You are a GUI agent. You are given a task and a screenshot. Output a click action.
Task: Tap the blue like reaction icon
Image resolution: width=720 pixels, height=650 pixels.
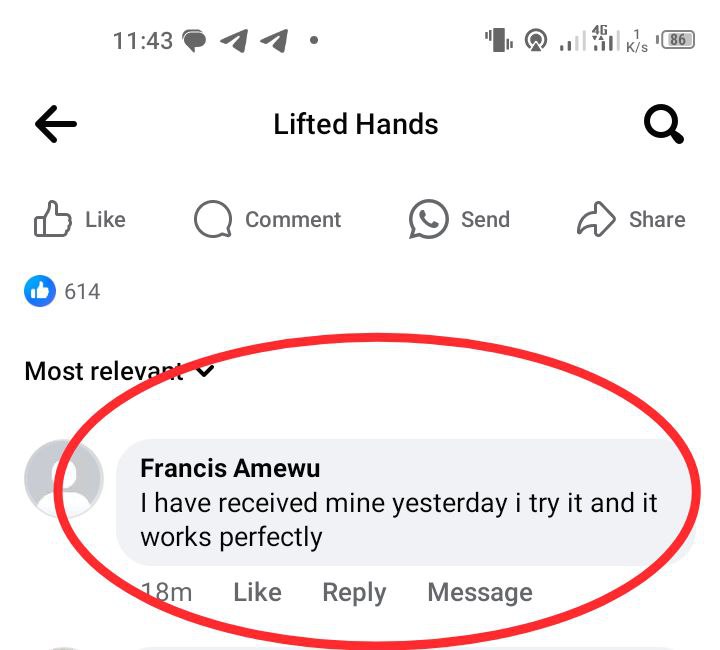click(x=40, y=291)
